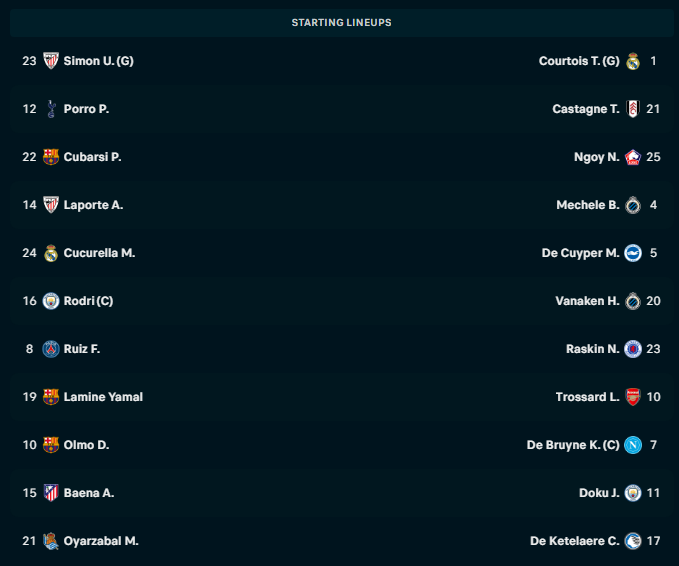Click the Barcelona crest beside Lamine Yamal
The width and height of the screenshot is (679, 566).
pyautogui.click(x=51, y=397)
